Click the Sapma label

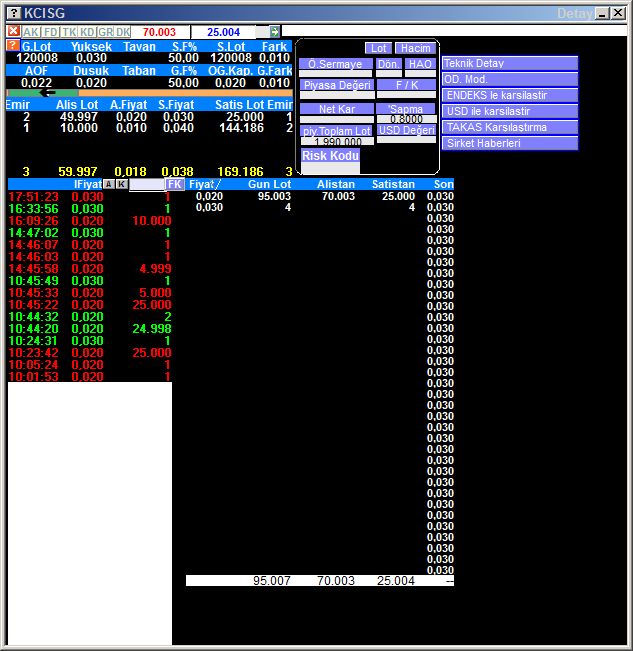click(406, 109)
